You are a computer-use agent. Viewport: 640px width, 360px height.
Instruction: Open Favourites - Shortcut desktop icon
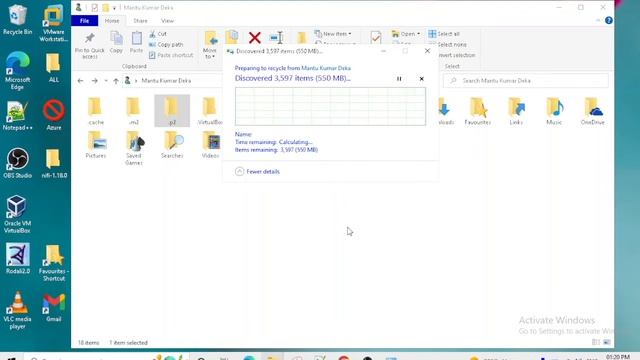[x=53, y=262]
